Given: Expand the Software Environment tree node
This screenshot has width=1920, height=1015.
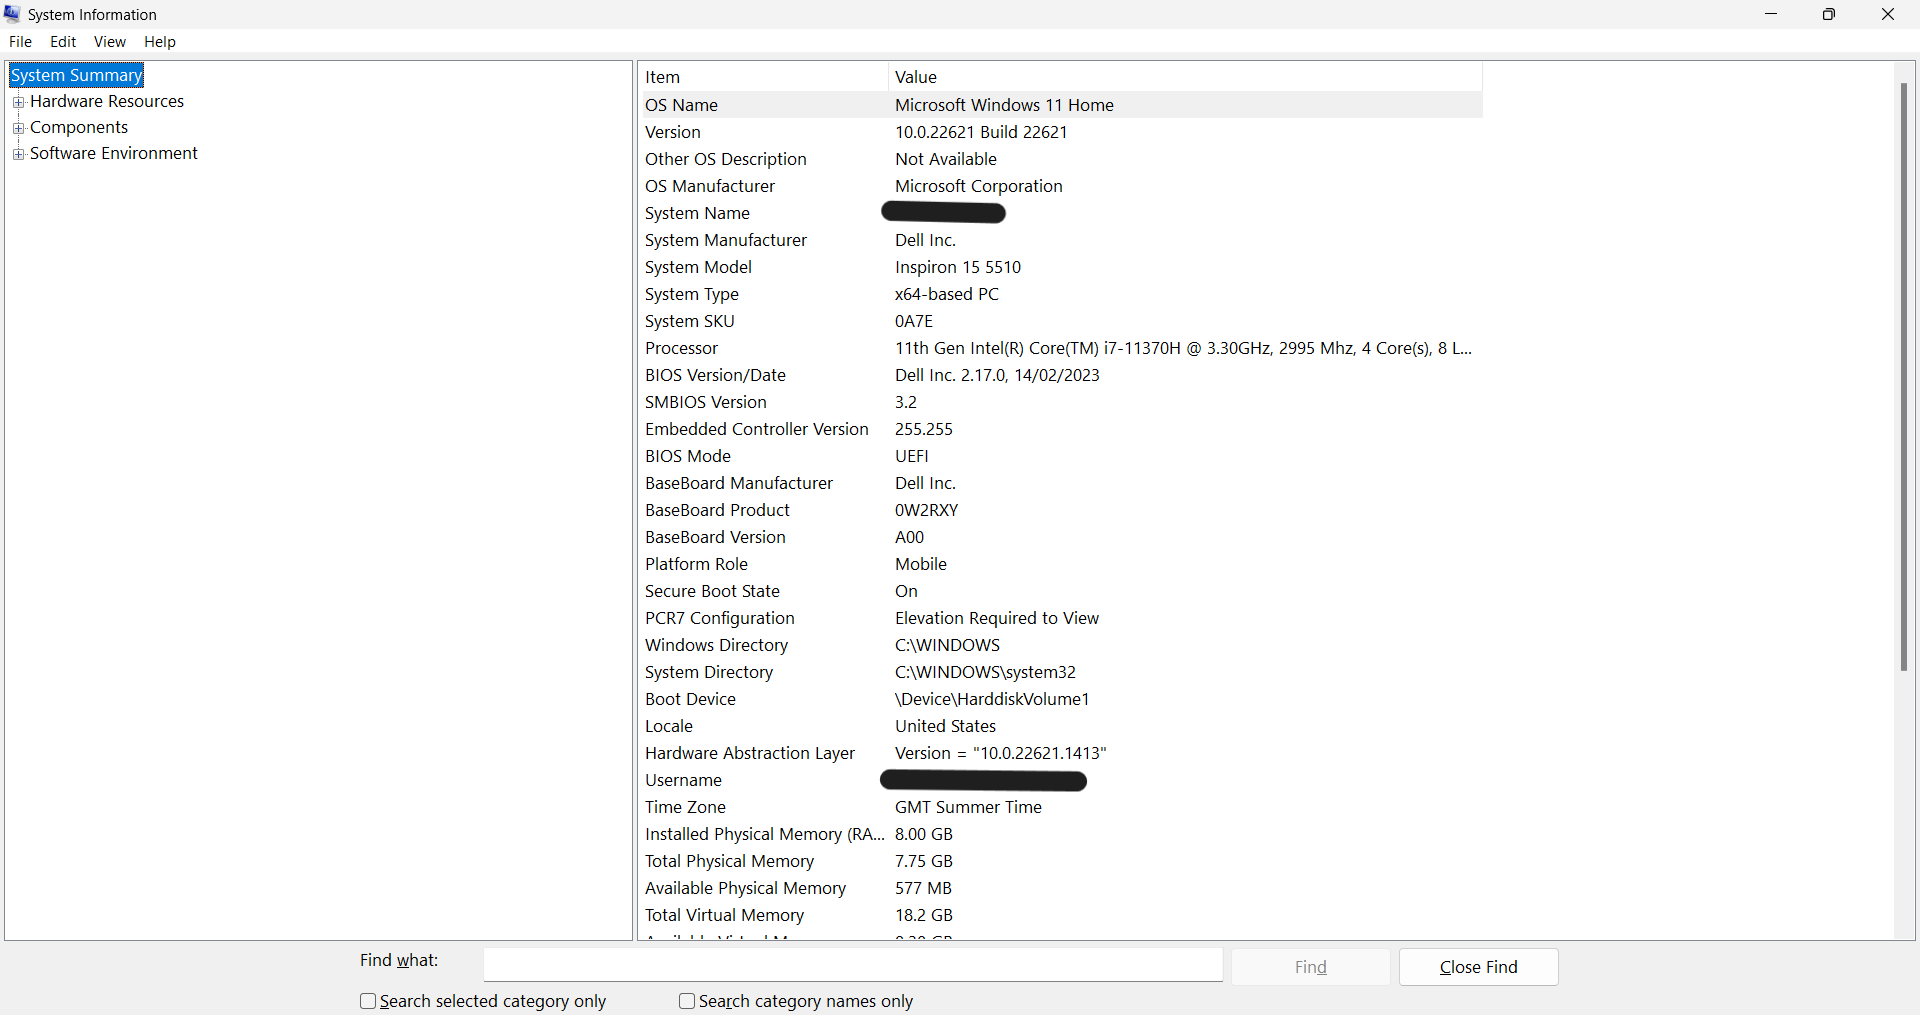Looking at the screenshot, I should (18, 154).
